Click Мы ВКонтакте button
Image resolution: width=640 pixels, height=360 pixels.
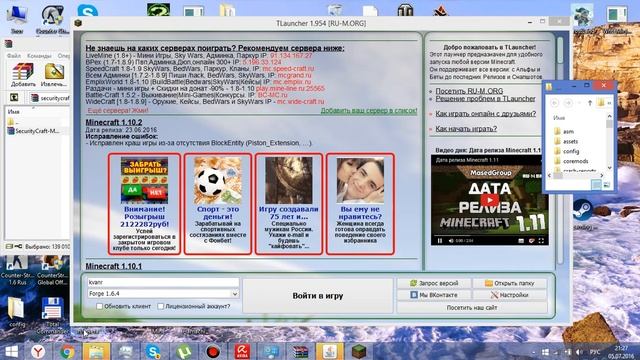[434, 295]
